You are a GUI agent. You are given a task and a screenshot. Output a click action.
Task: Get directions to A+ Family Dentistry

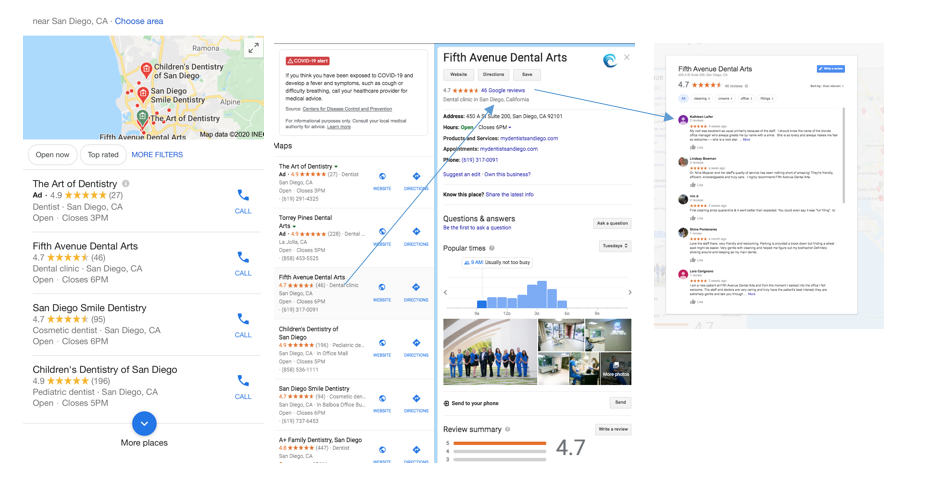click(x=416, y=453)
